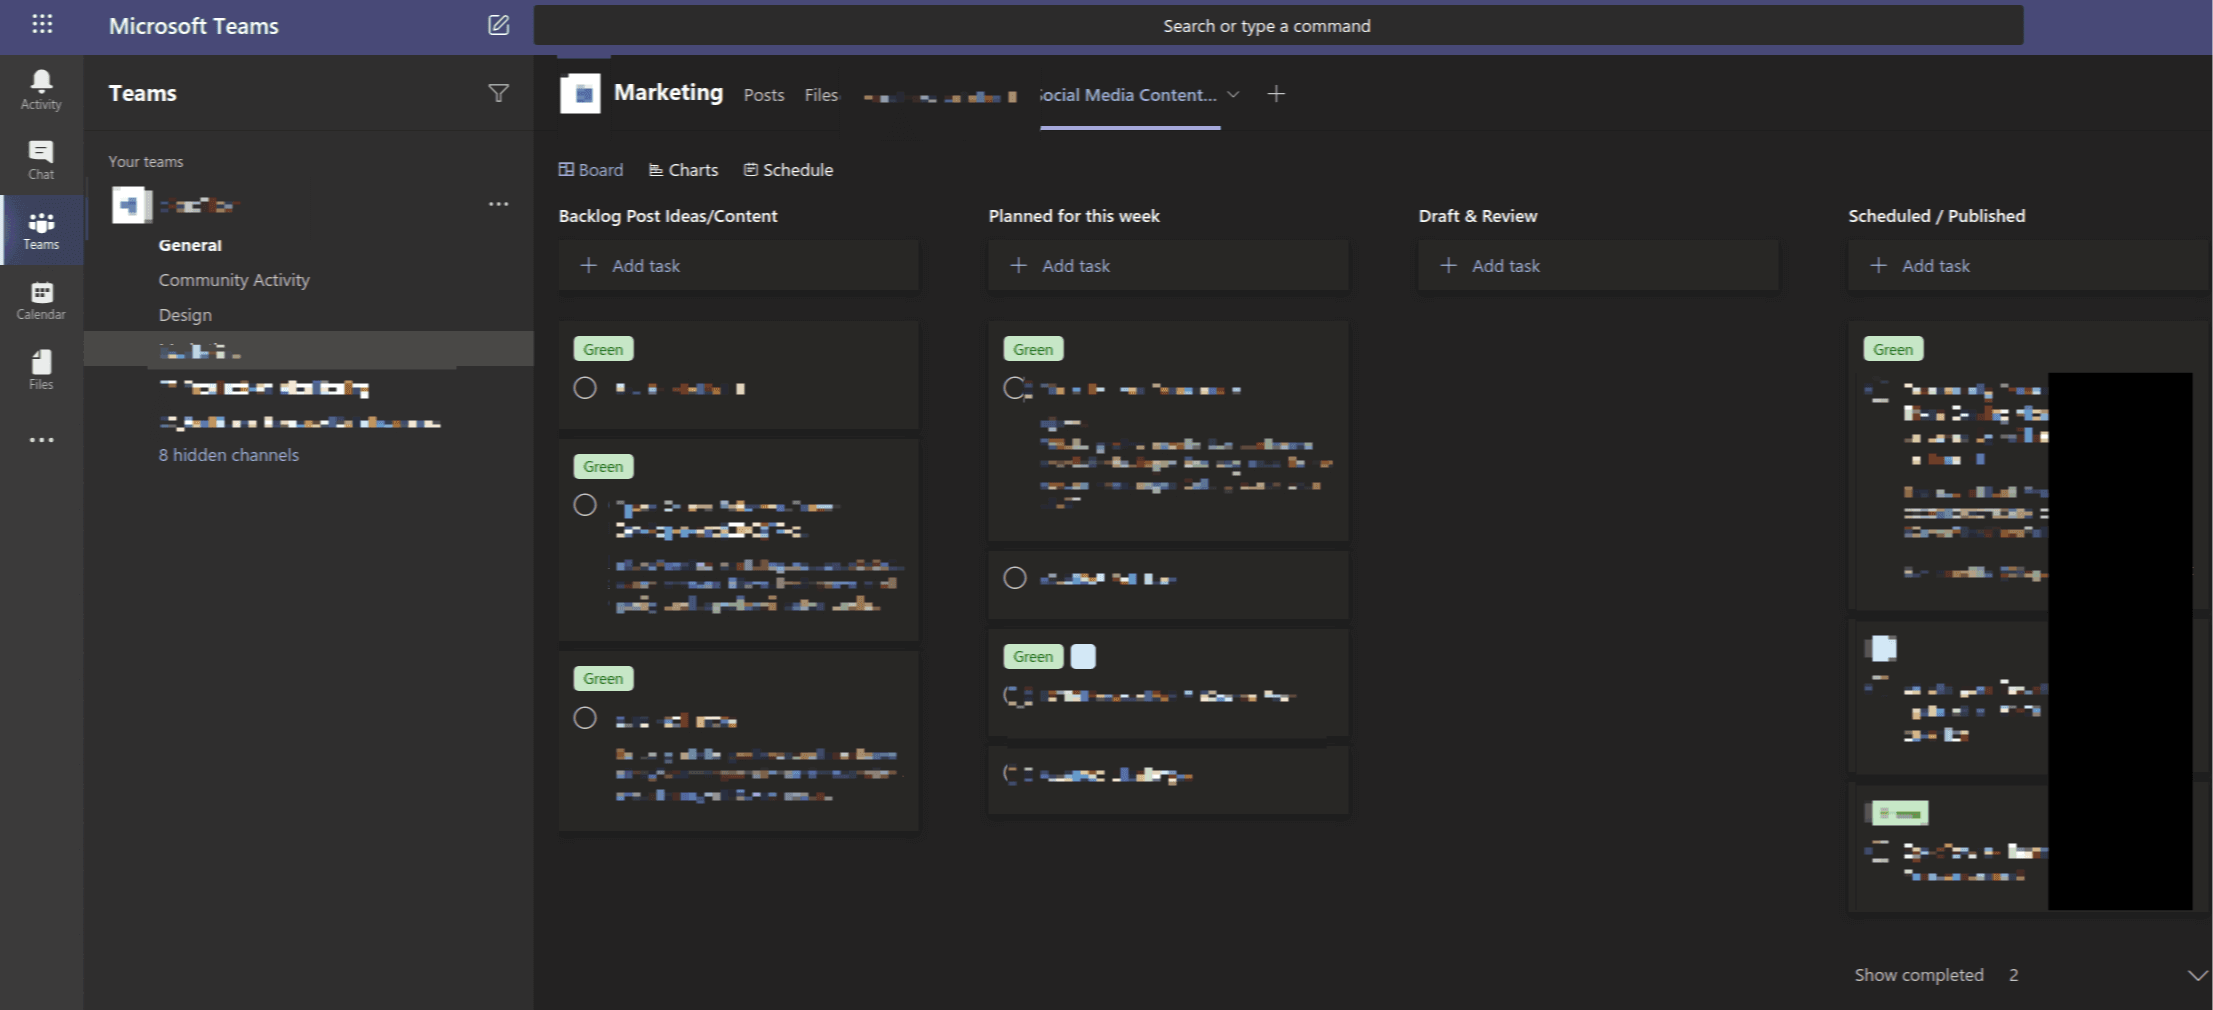Complete the first Planned for this week task
2213x1010 pixels.
tap(1015, 388)
